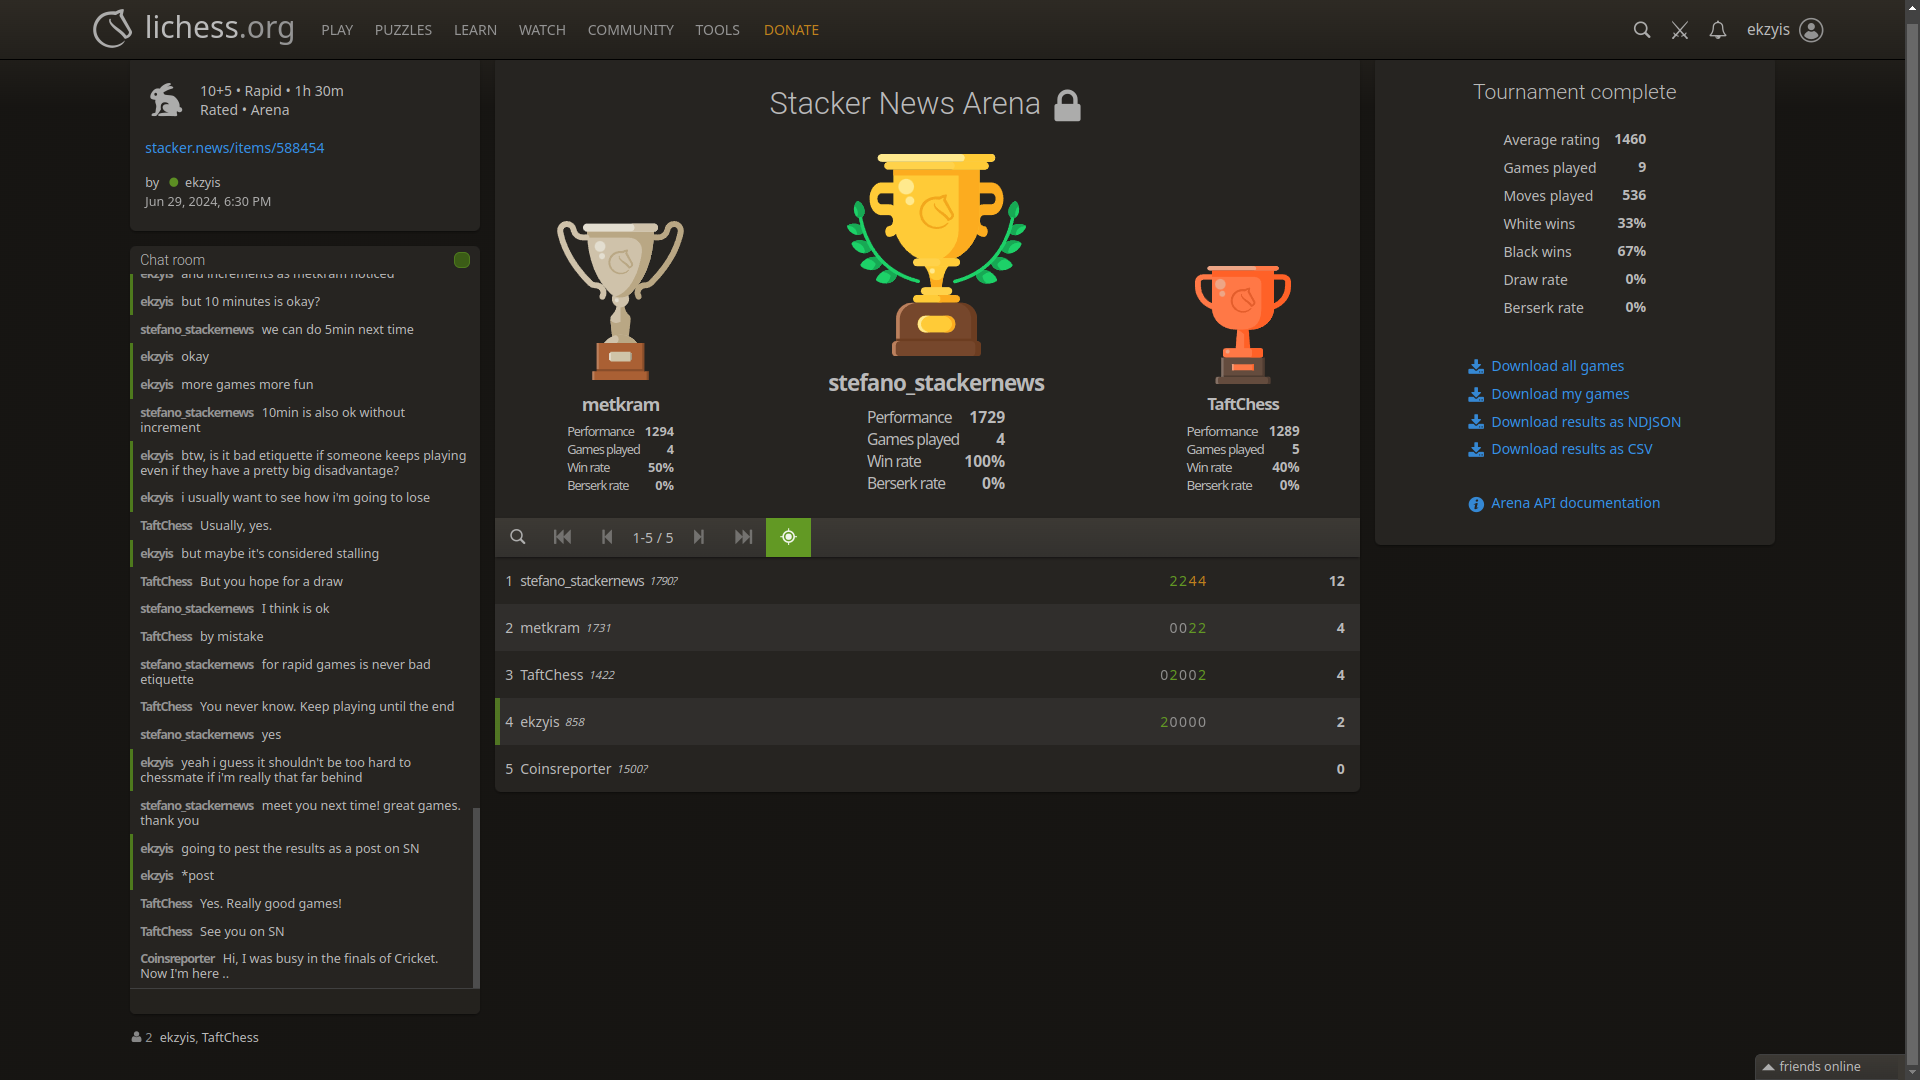Screen dimensions: 1920x1080
Task: Jump to last standings page
Action: [743, 537]
